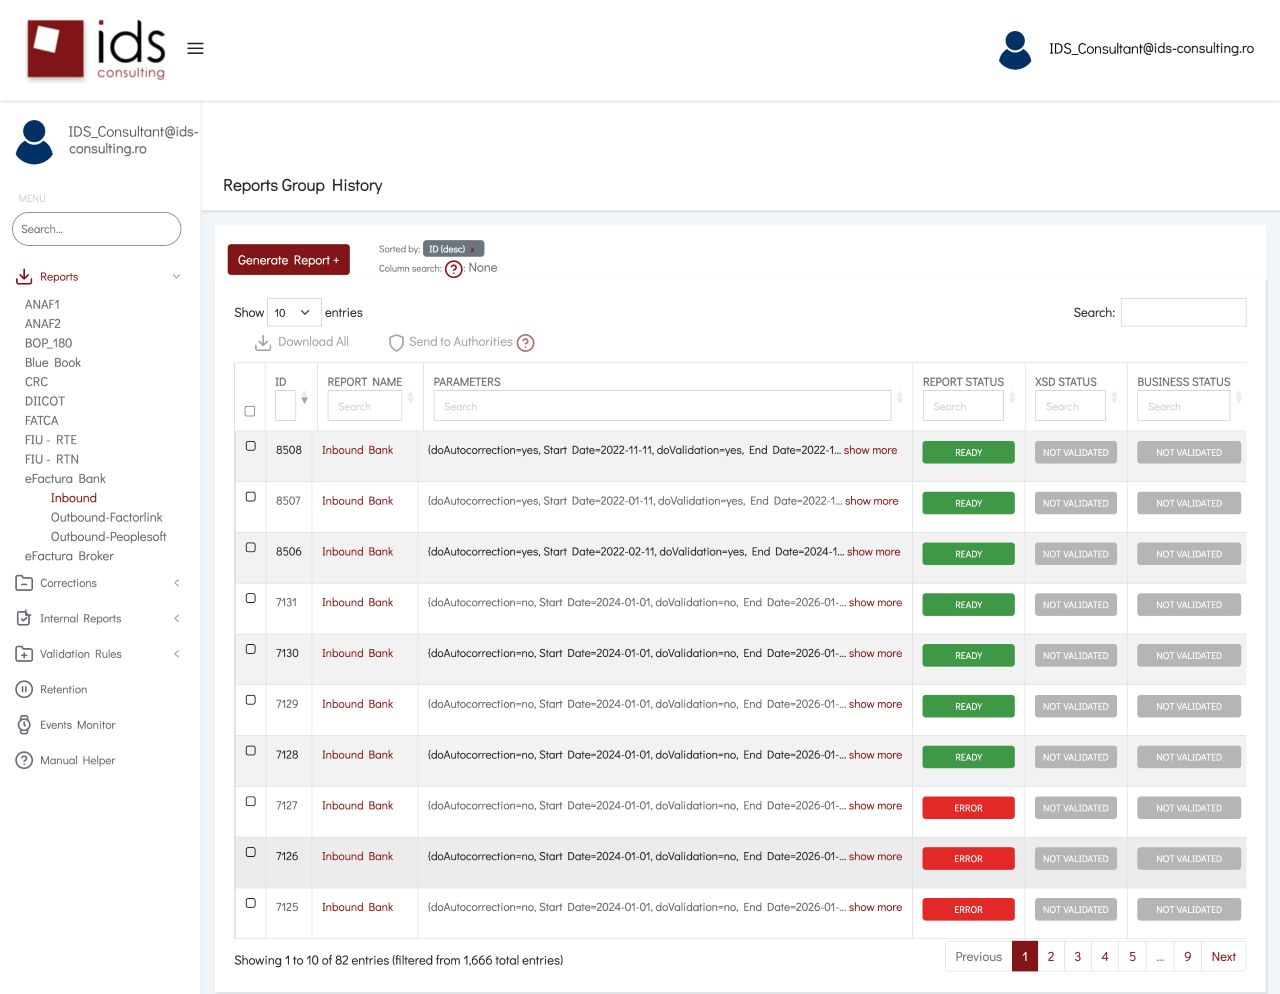The height and width of the screenshot is (994, 1280).
Task: Check the row for report 8508
Action: (251, 446)
